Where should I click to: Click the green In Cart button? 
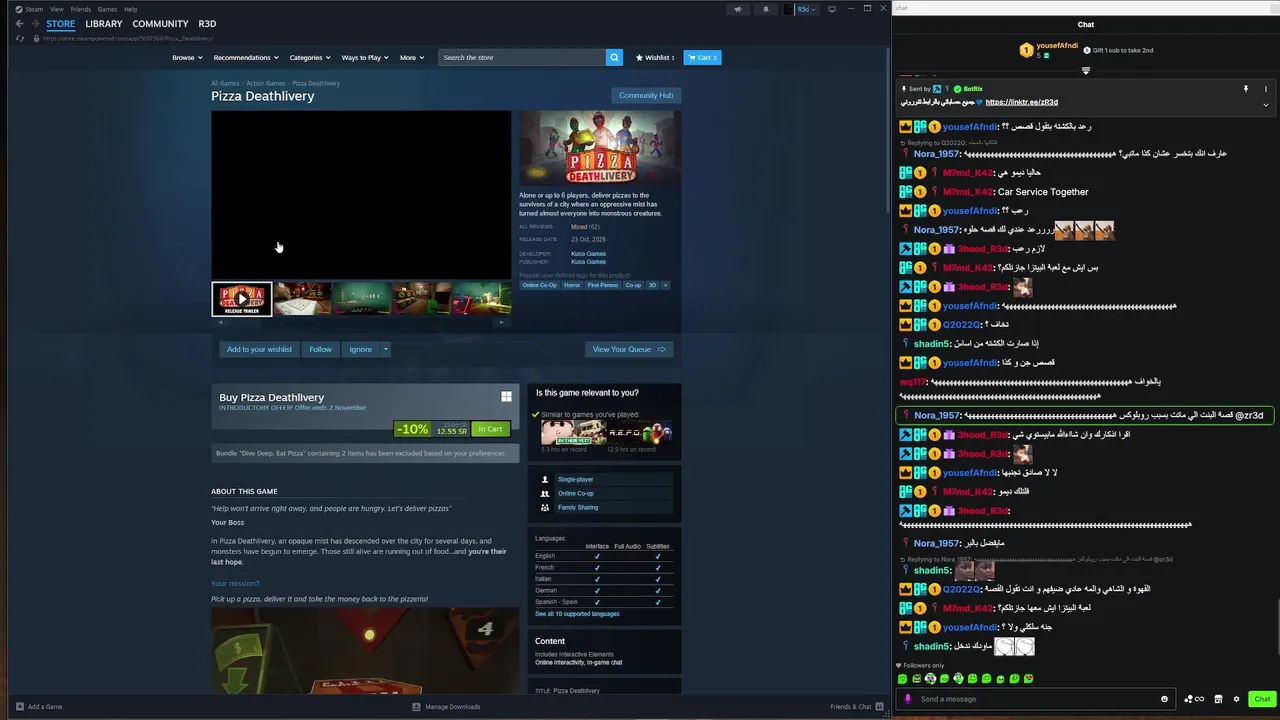(490, 429)
